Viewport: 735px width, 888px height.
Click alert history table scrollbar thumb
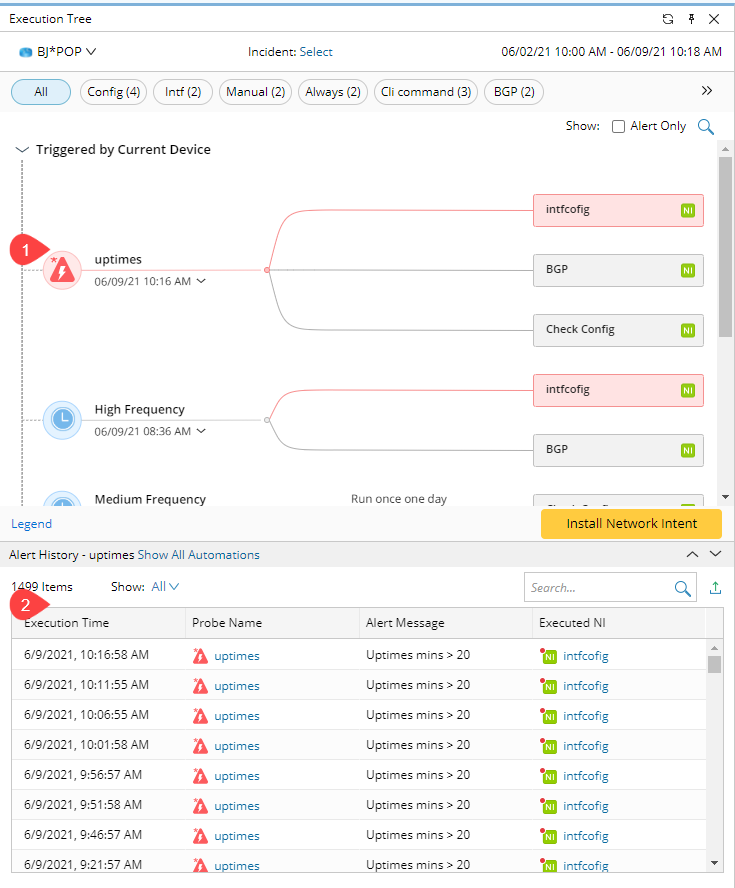point(714,664)
